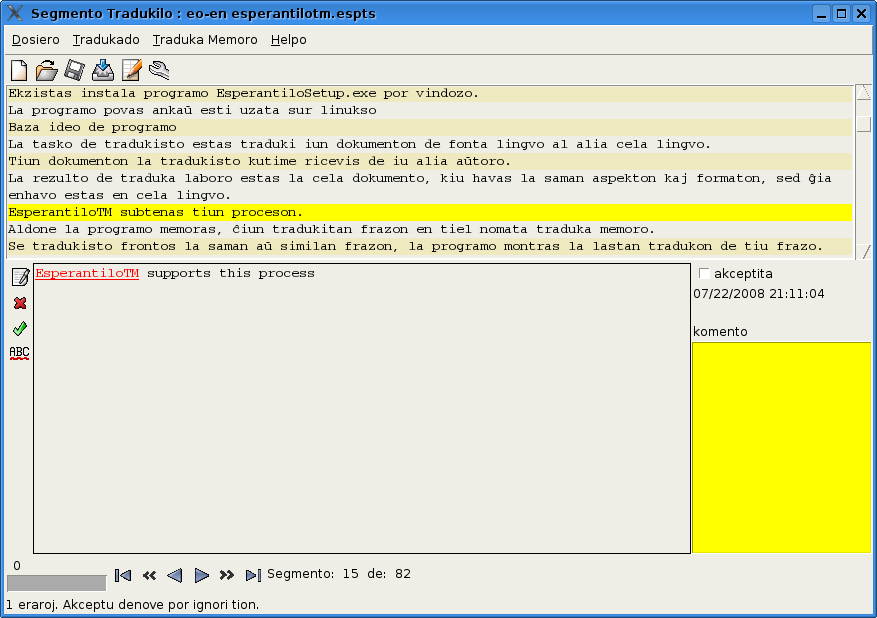Go to the next segment
The height and width of the screenshot is (618, 877).
click(x=201, y=575)
